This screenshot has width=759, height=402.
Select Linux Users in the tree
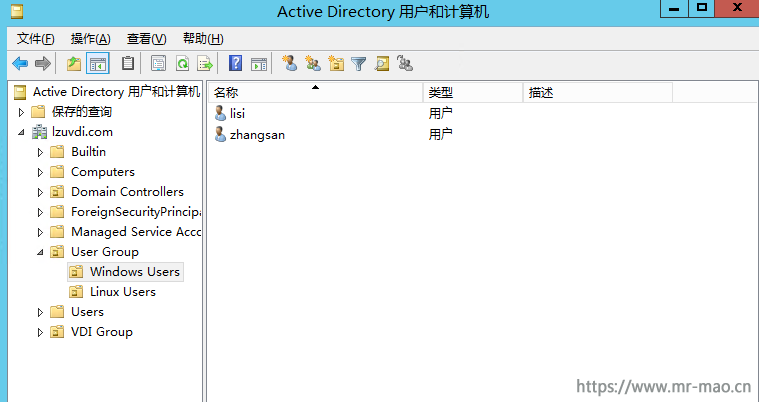coord(123,292)
